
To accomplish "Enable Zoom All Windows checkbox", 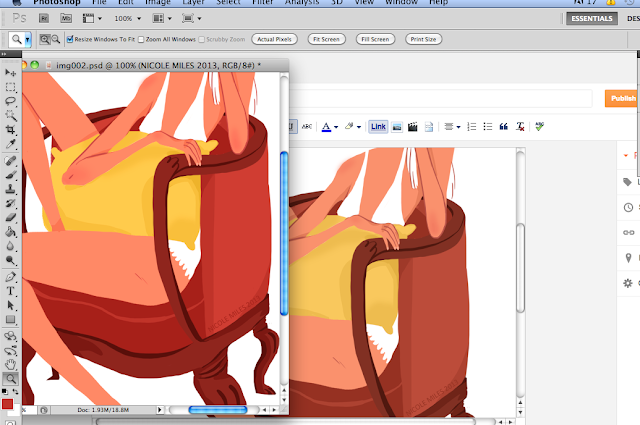I will 141,40.
